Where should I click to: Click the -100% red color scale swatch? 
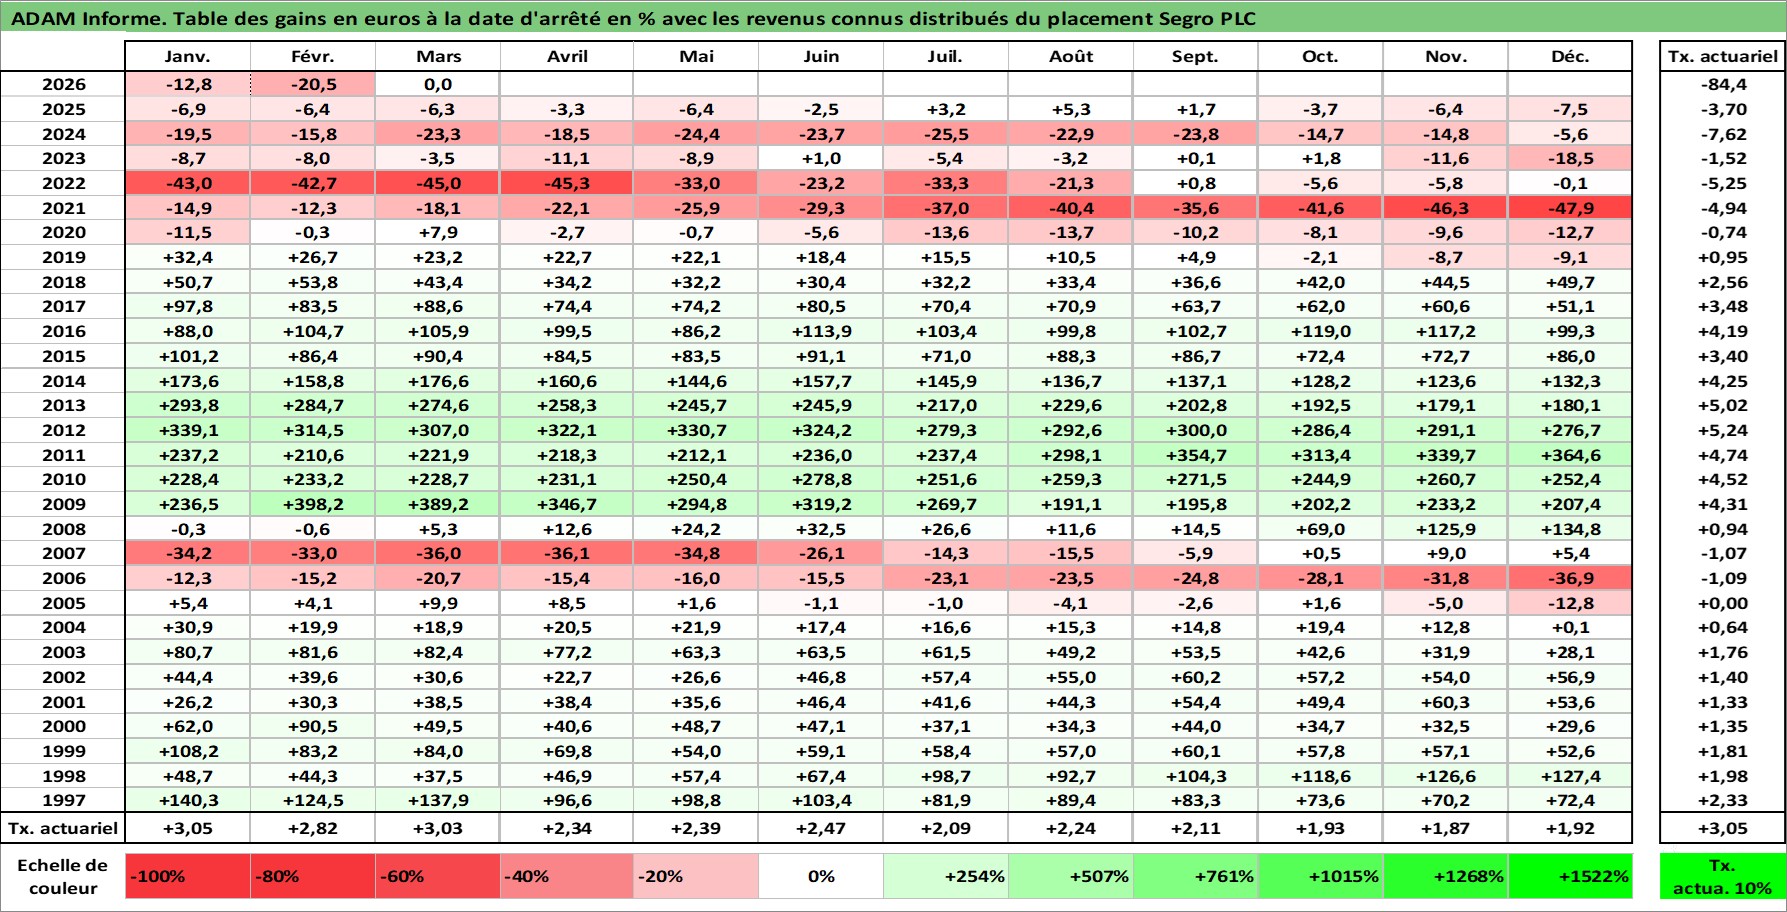[x=188, y=876]
